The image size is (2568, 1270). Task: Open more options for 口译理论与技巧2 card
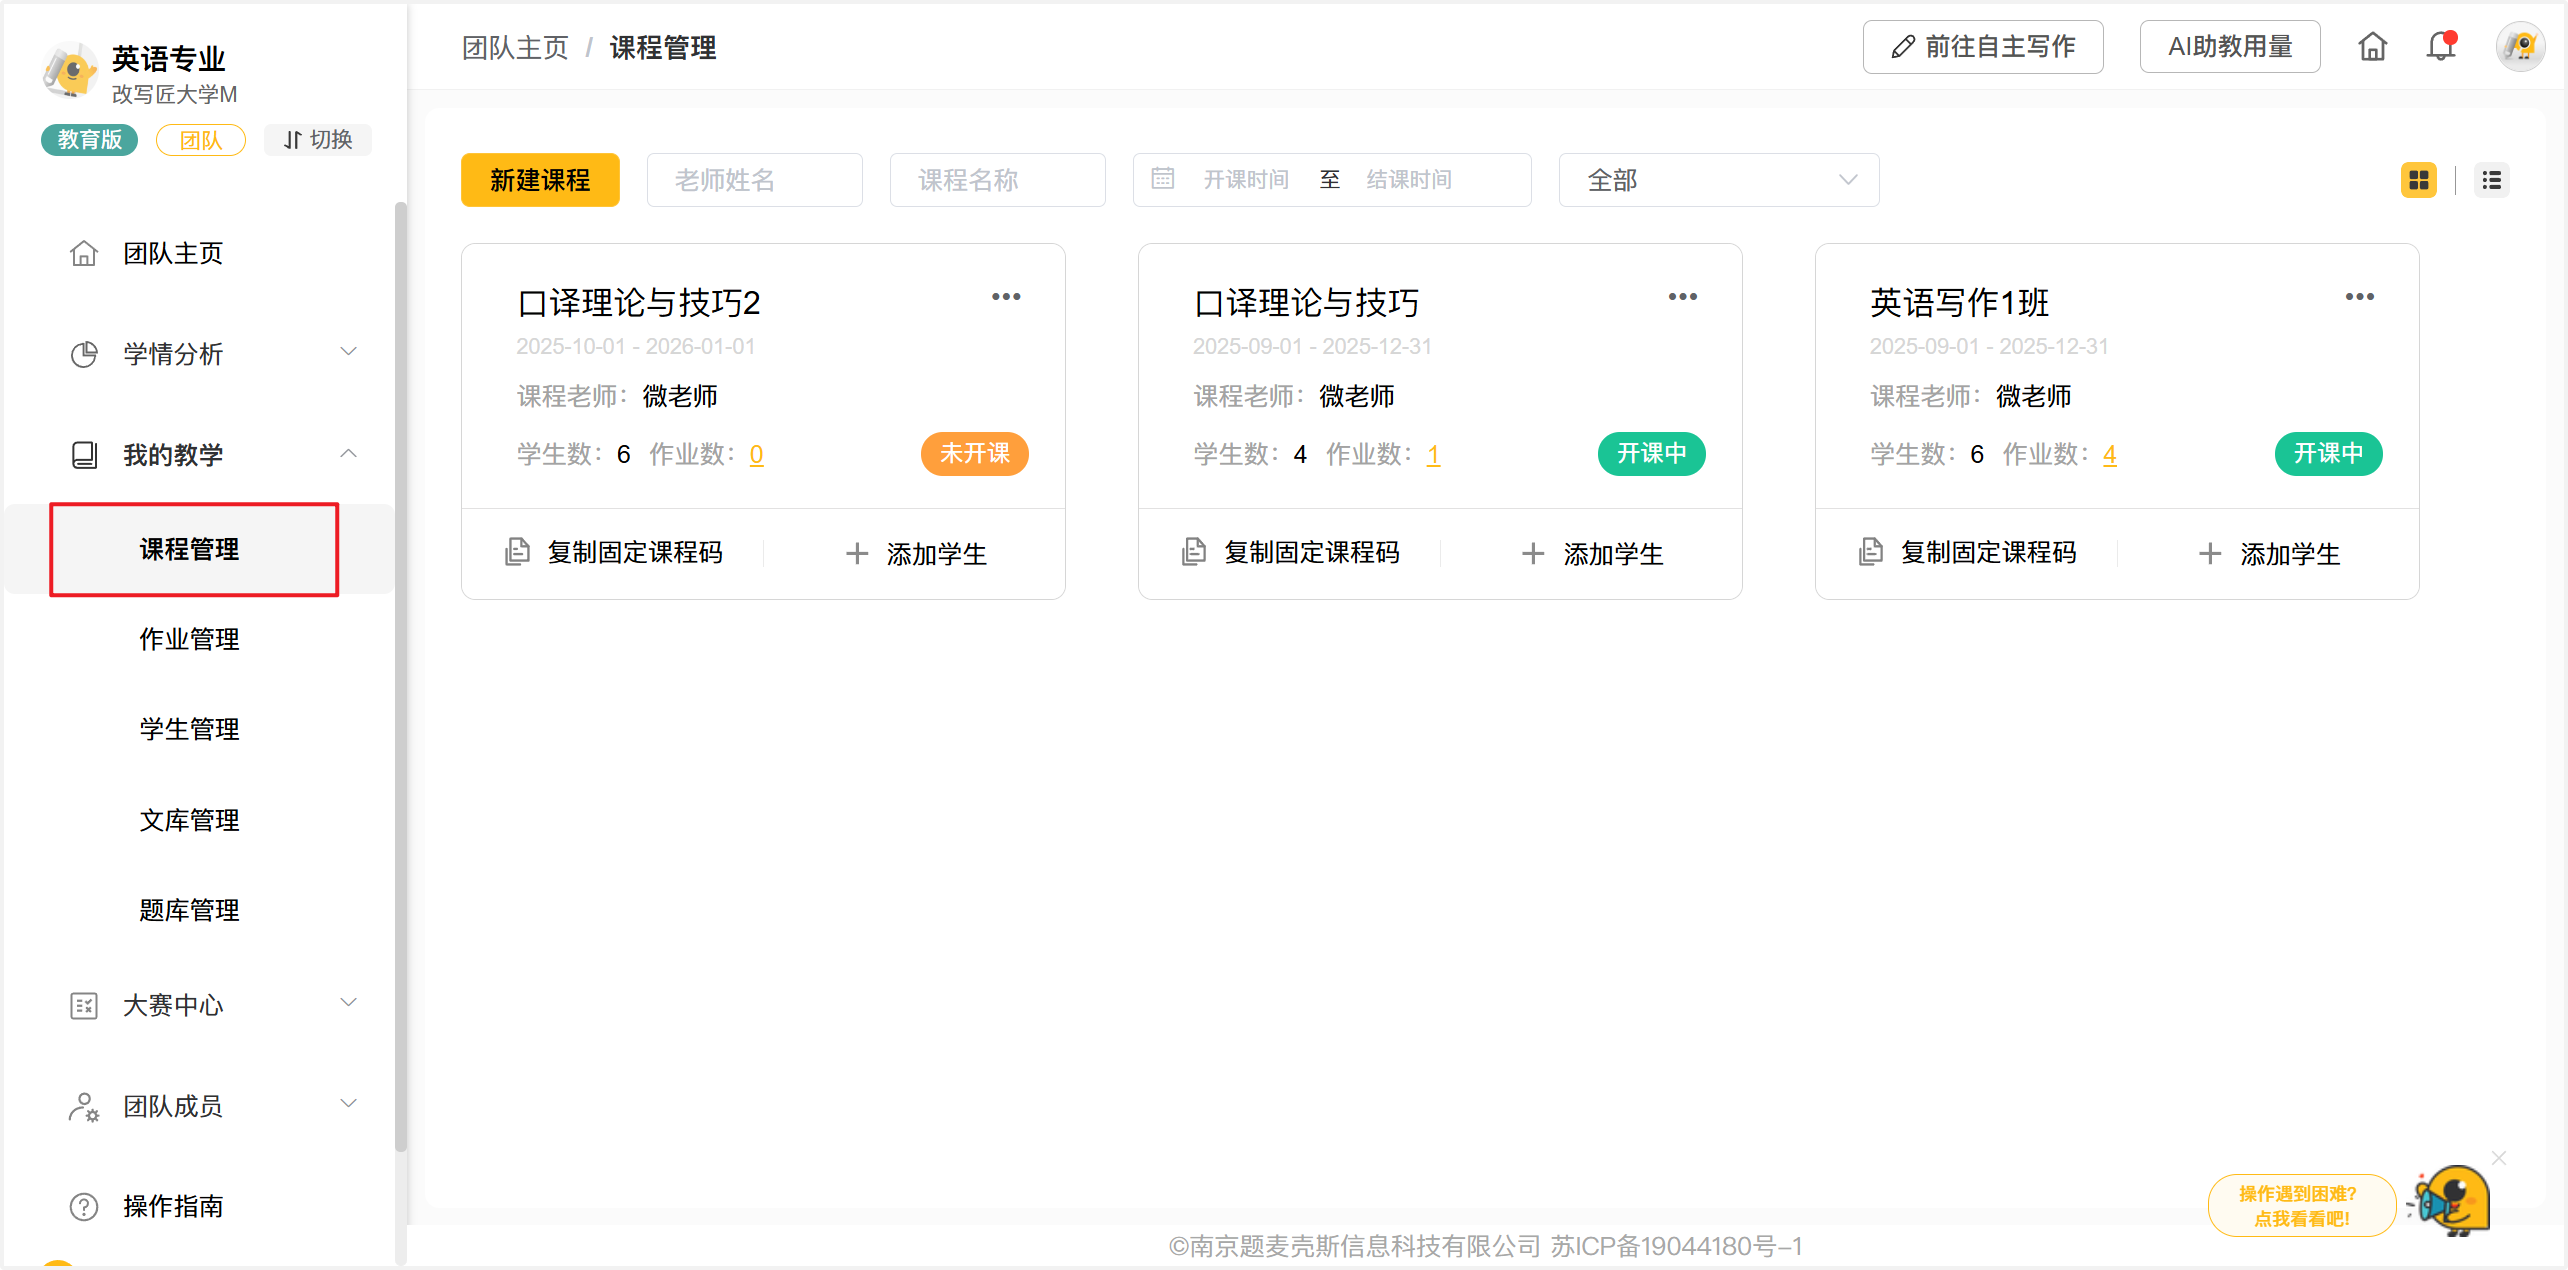[1005, 297]
